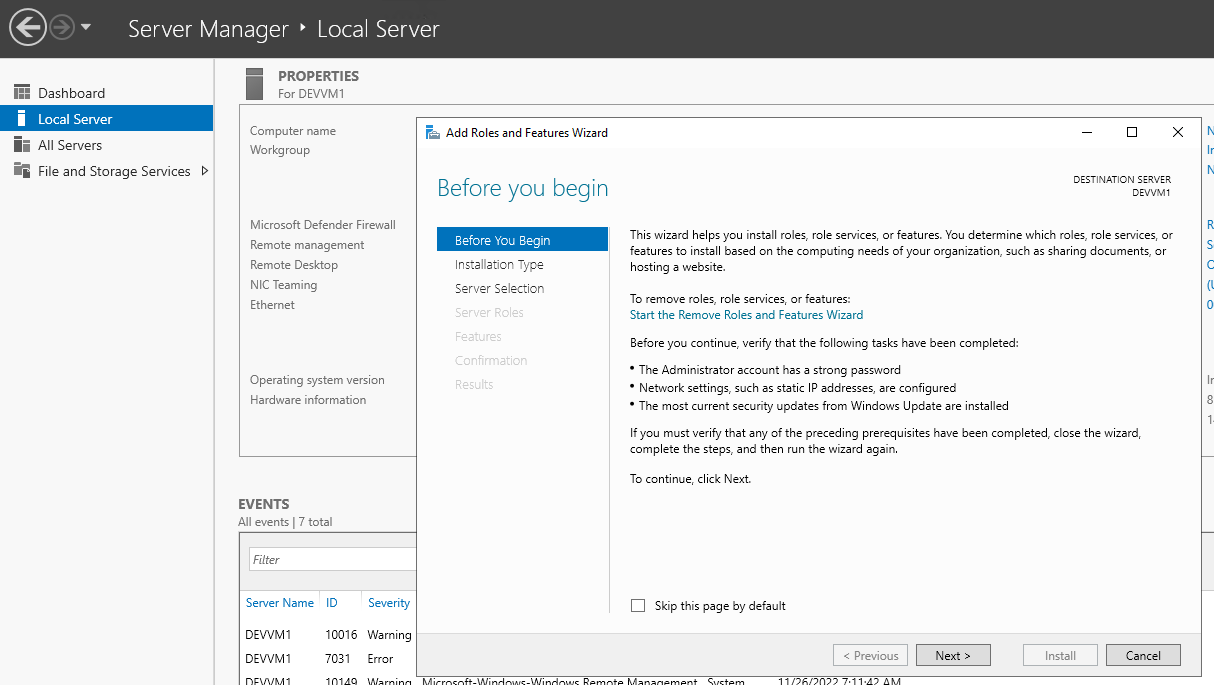
Task: Click the Next button in wizard
Action: (953, 656)
